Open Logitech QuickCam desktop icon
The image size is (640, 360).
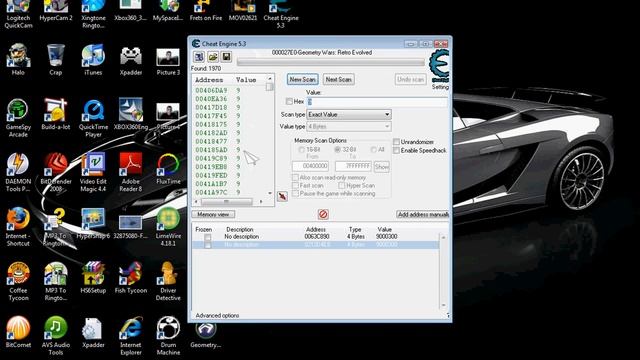pyautogui.click(x=18, y=15)
